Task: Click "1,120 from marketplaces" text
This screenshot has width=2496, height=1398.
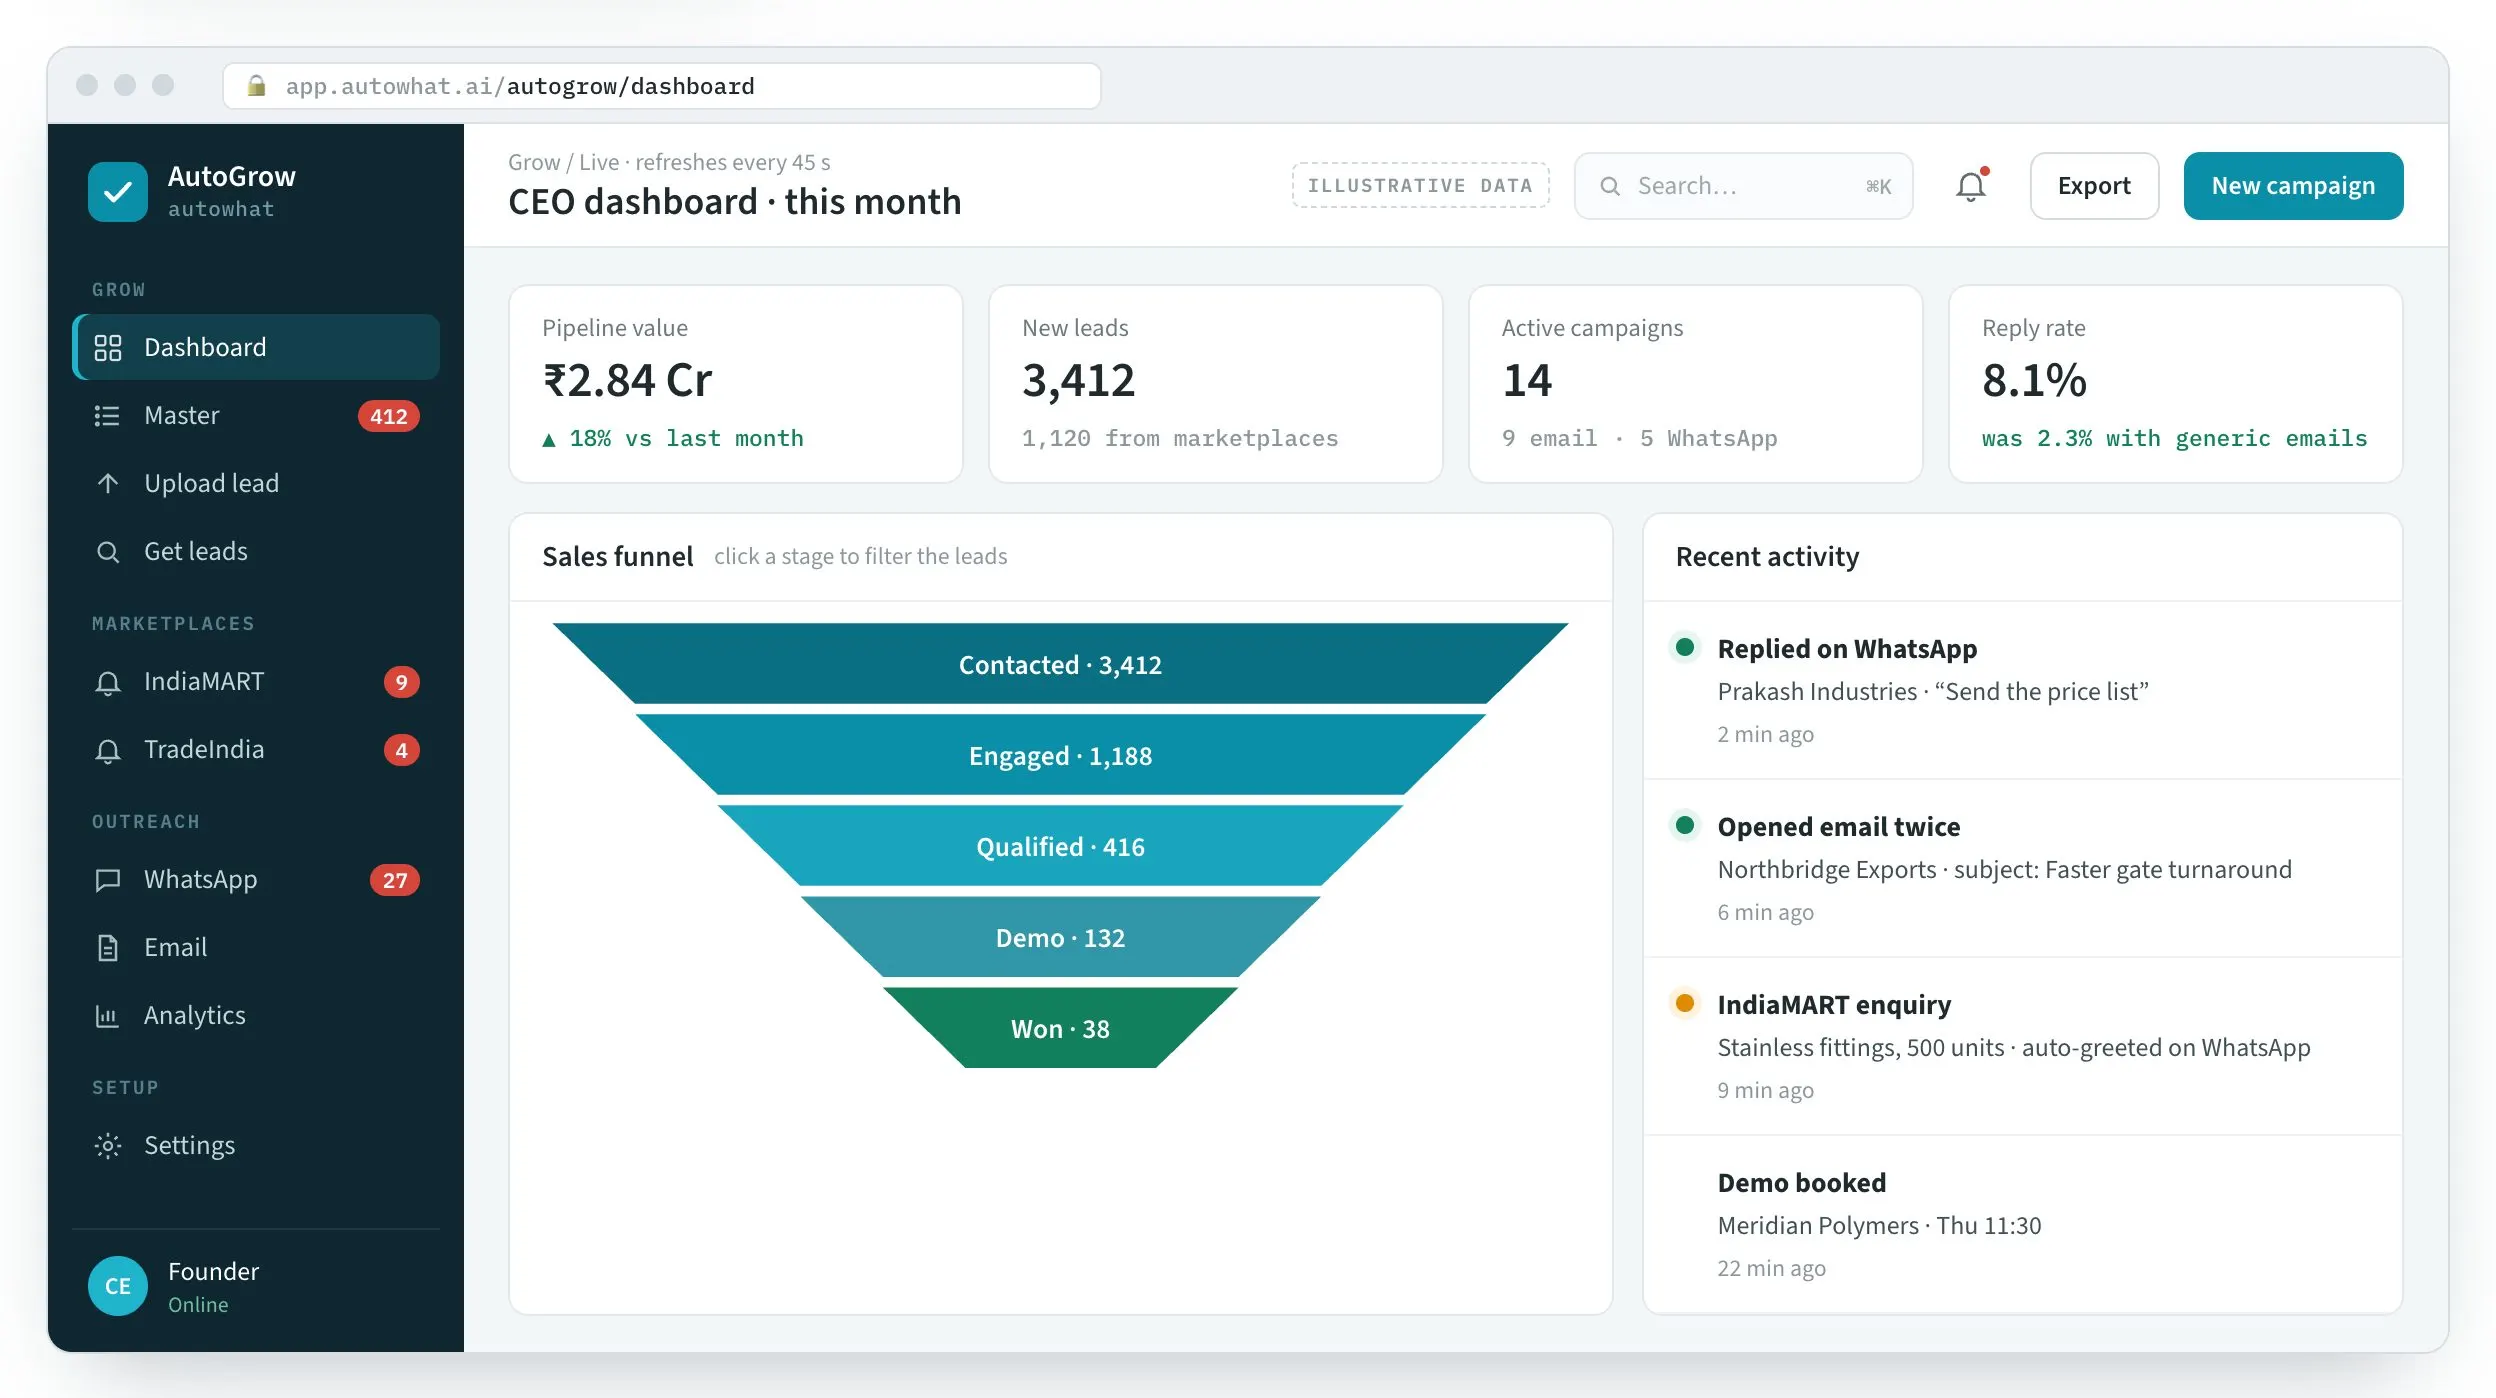Action: click(1180, 439)
